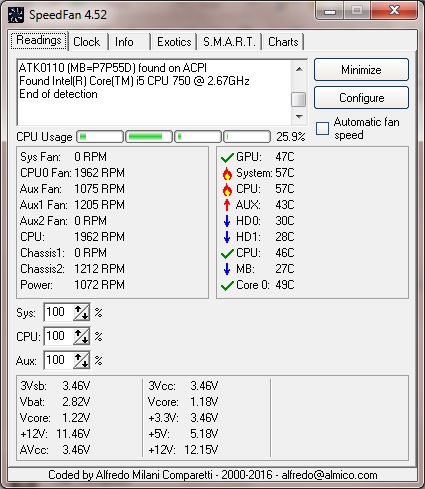Click the SpeedFan fan icon in title bar
The image size is (425, 489).
pos(15,15)
